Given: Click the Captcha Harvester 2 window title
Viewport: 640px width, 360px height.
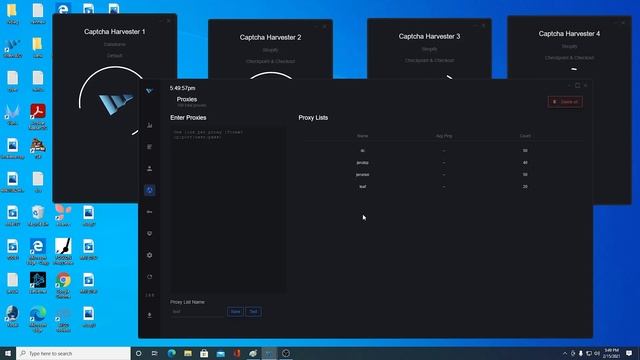Looking at the screenshot, I should coord(270,37).
